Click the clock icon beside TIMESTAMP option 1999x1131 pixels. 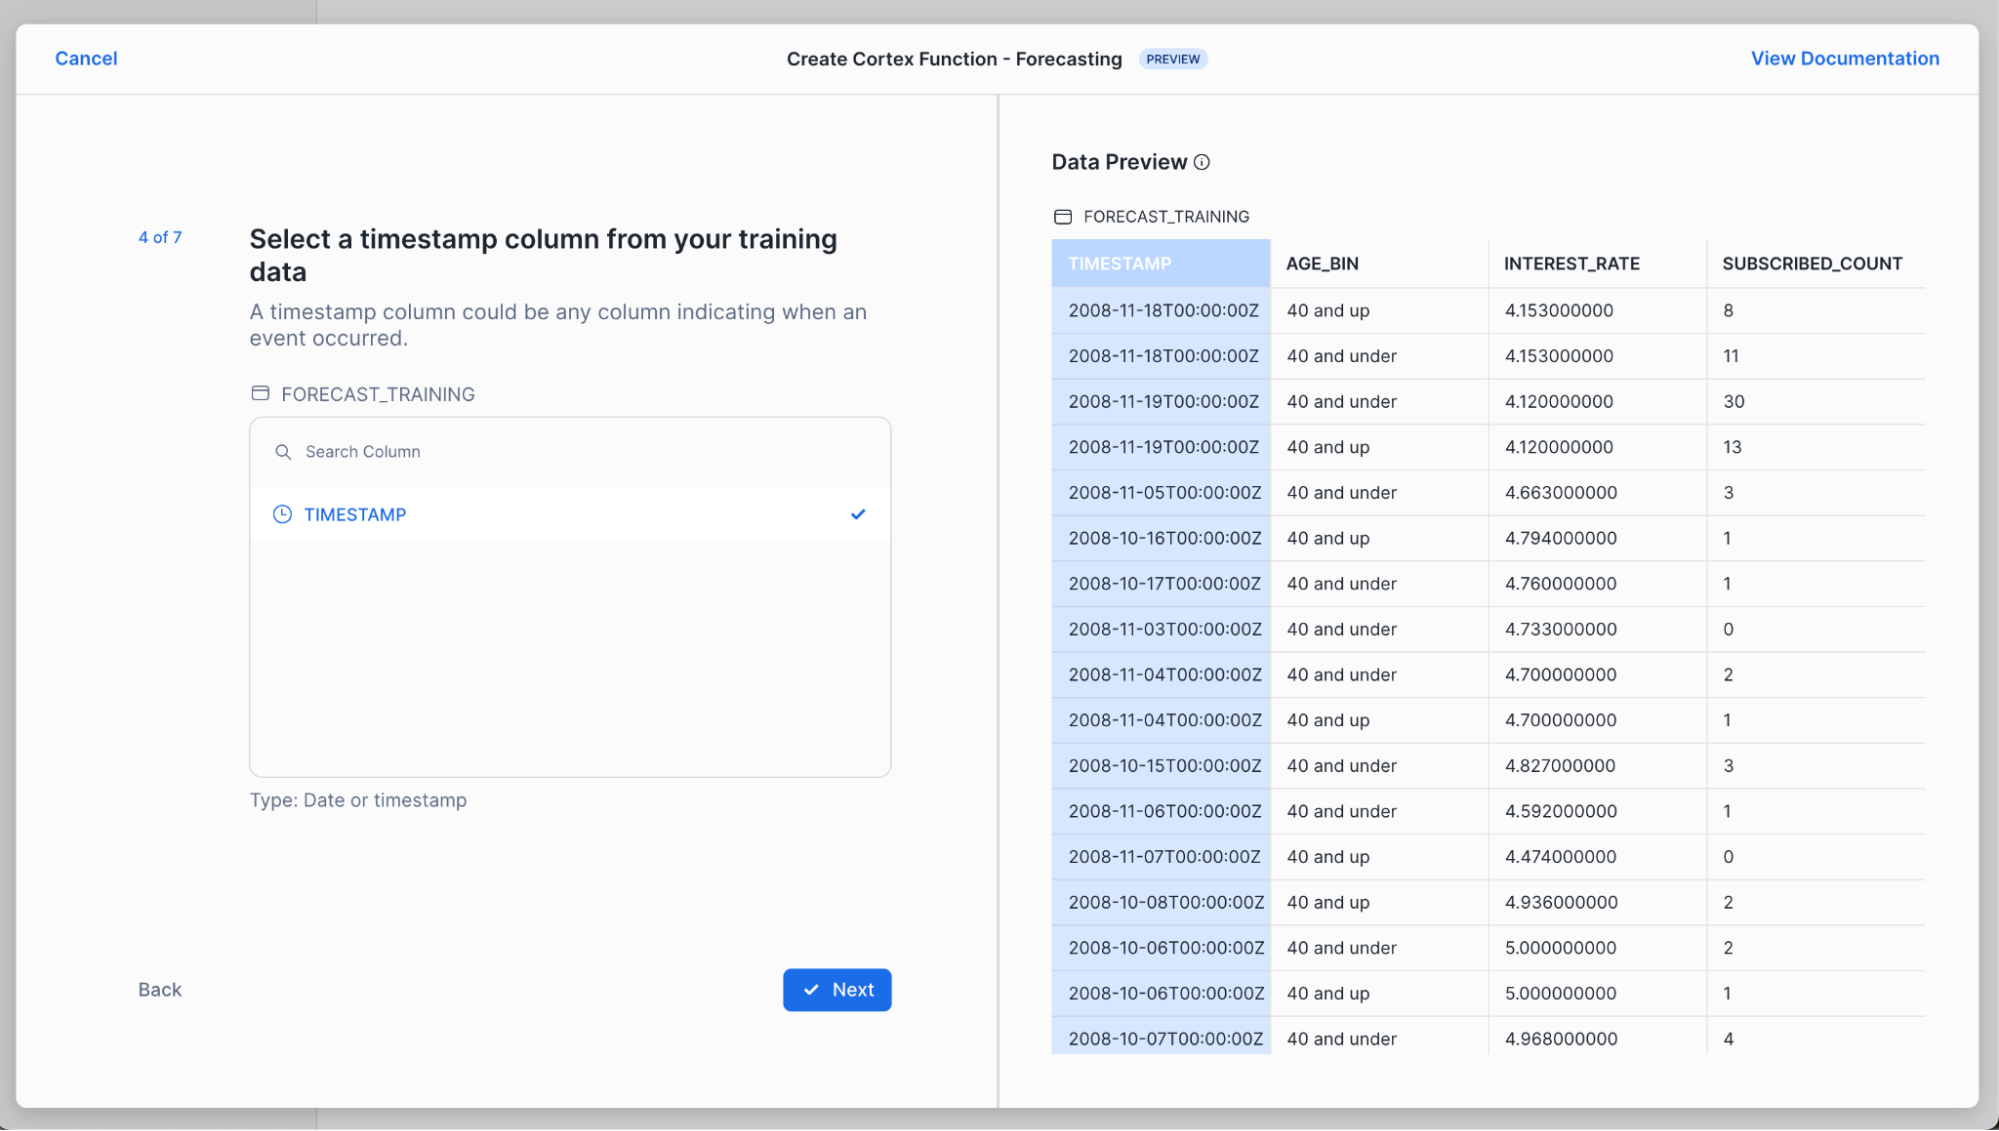[x=282, y=514]
